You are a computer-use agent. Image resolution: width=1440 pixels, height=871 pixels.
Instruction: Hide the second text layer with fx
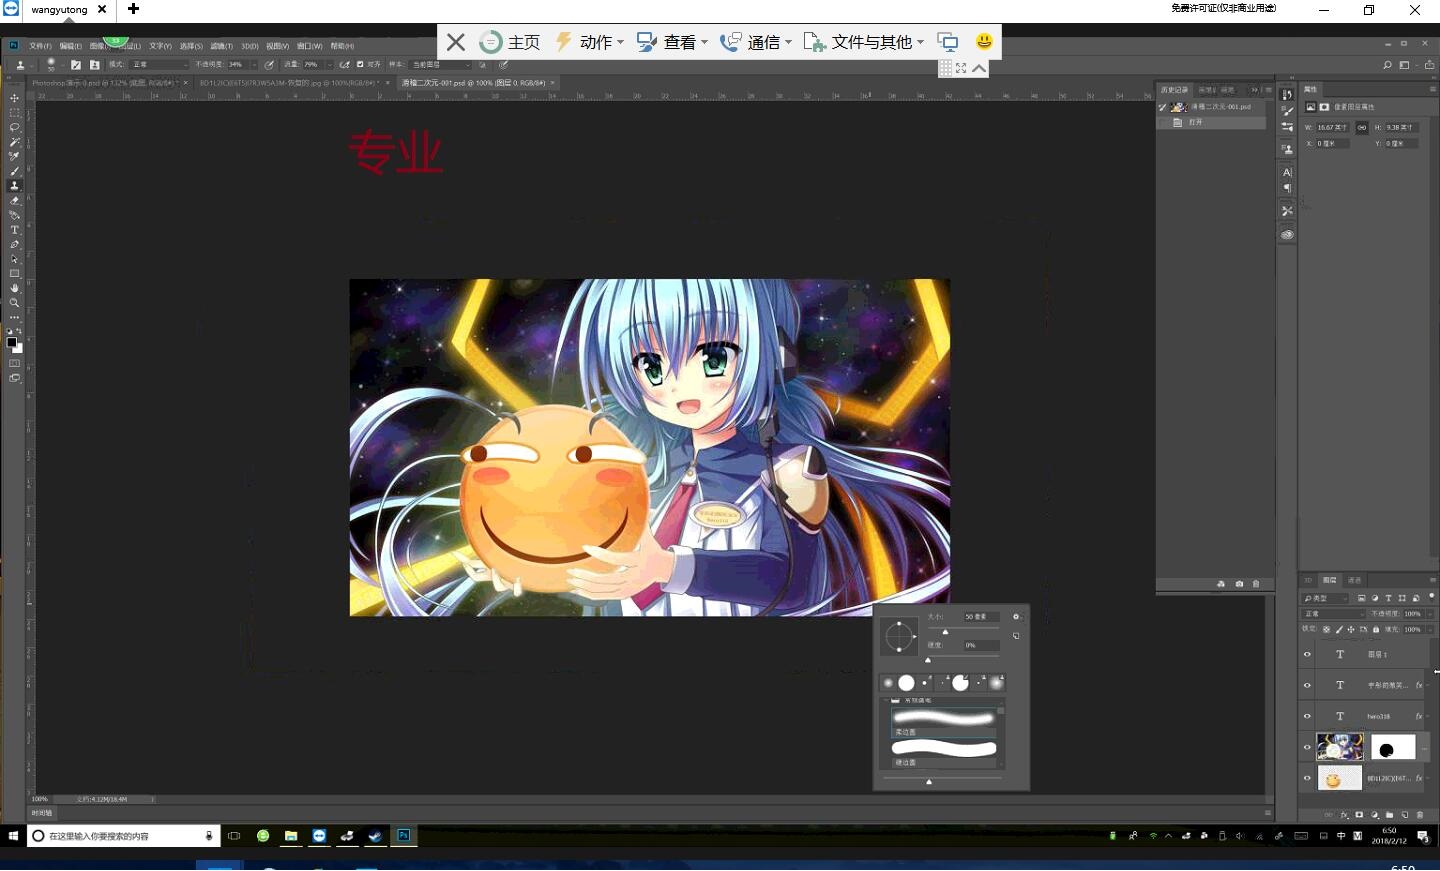pyautogui.click(x=1307, y=686)
